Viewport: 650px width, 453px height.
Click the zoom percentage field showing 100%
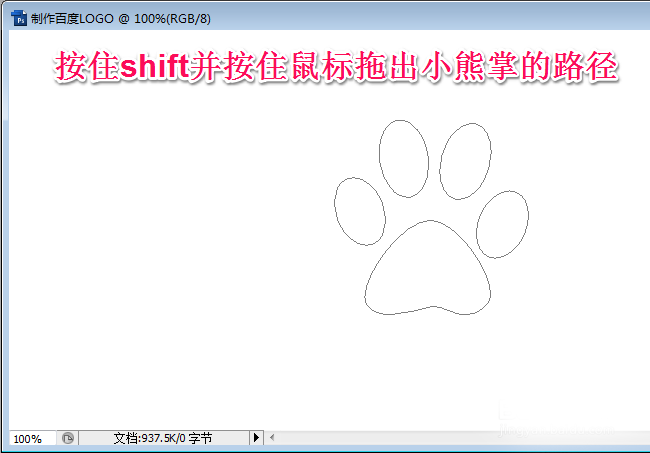click(32, 438)
